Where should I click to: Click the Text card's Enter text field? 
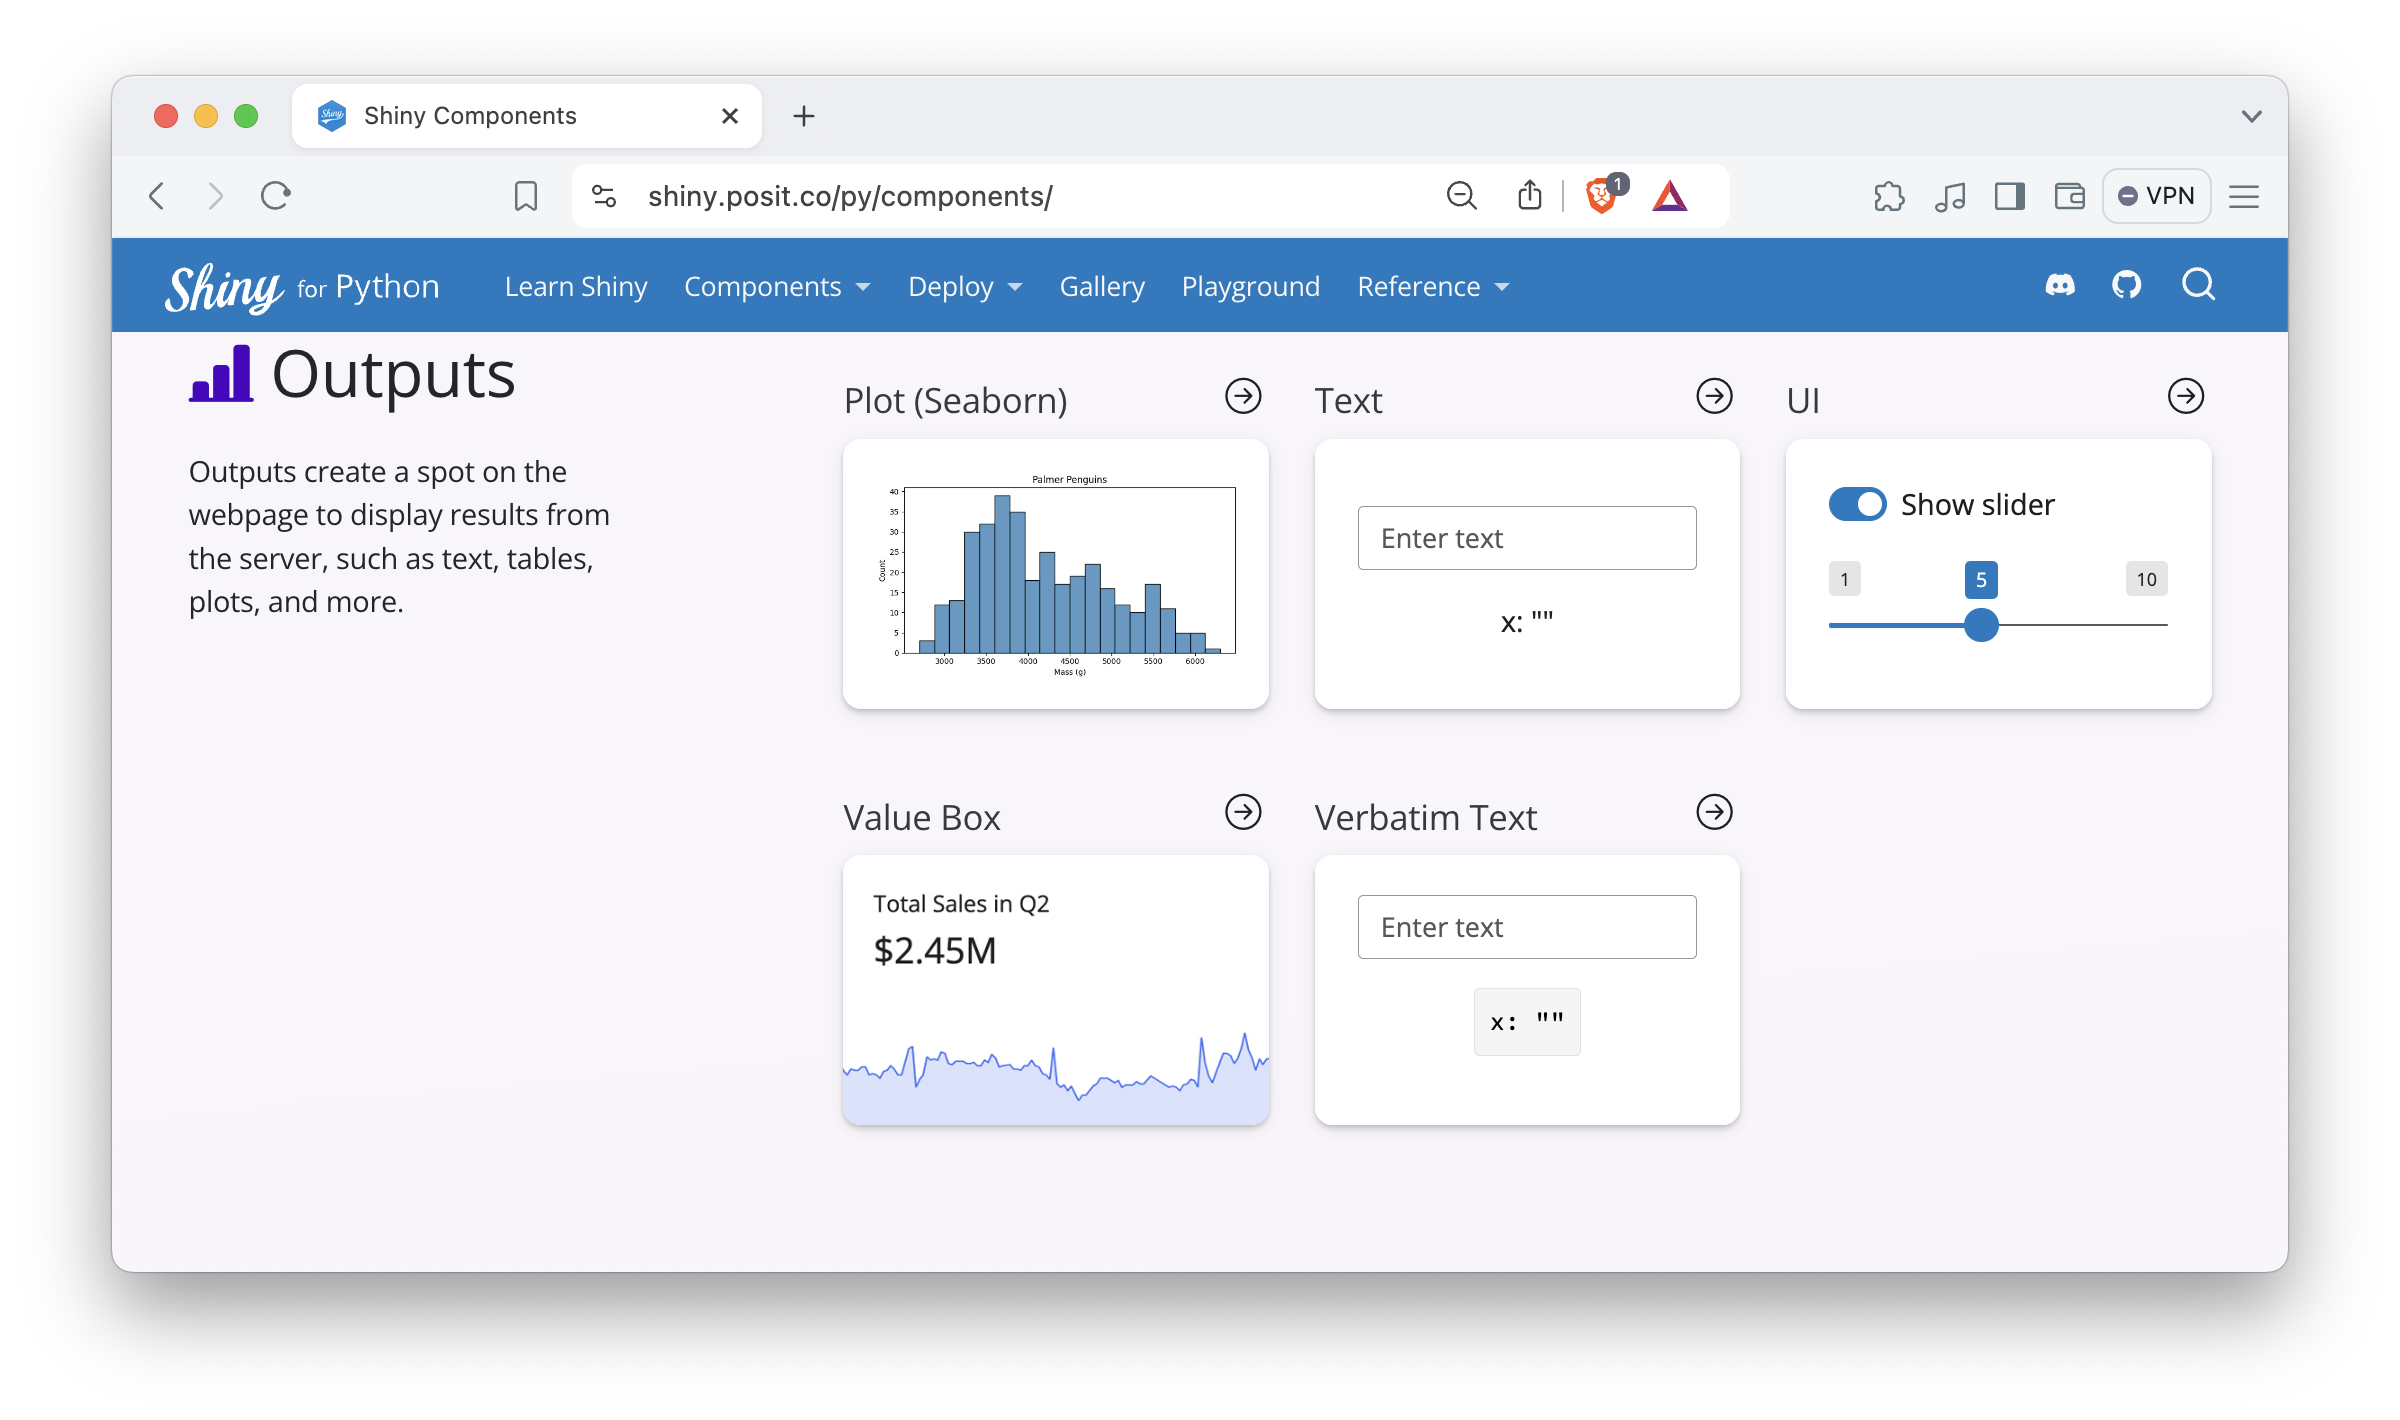pos(1526,538)
